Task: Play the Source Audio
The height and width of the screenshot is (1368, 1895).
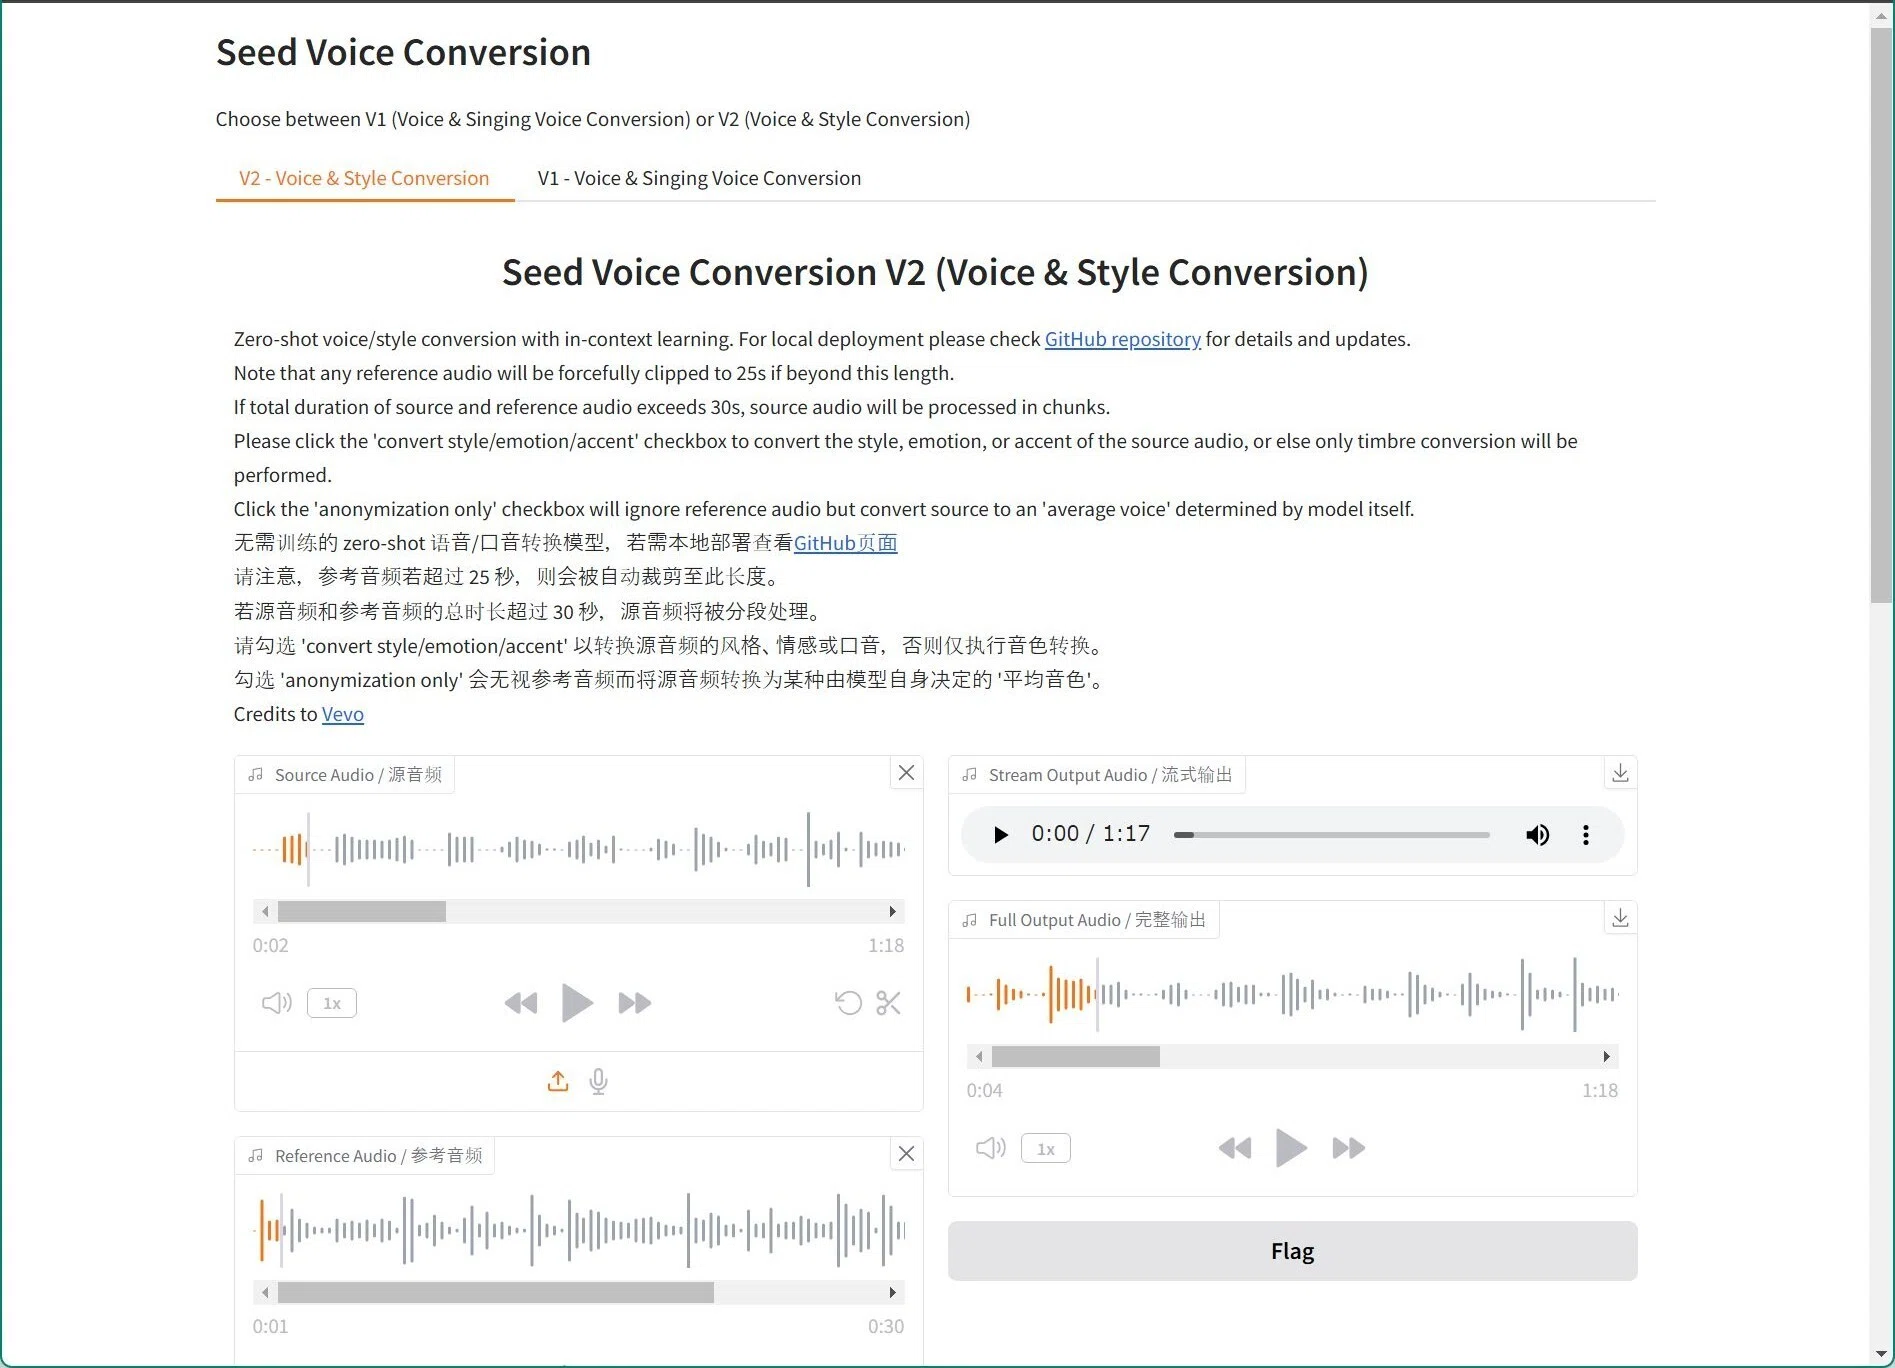Action: point(577,1003)
